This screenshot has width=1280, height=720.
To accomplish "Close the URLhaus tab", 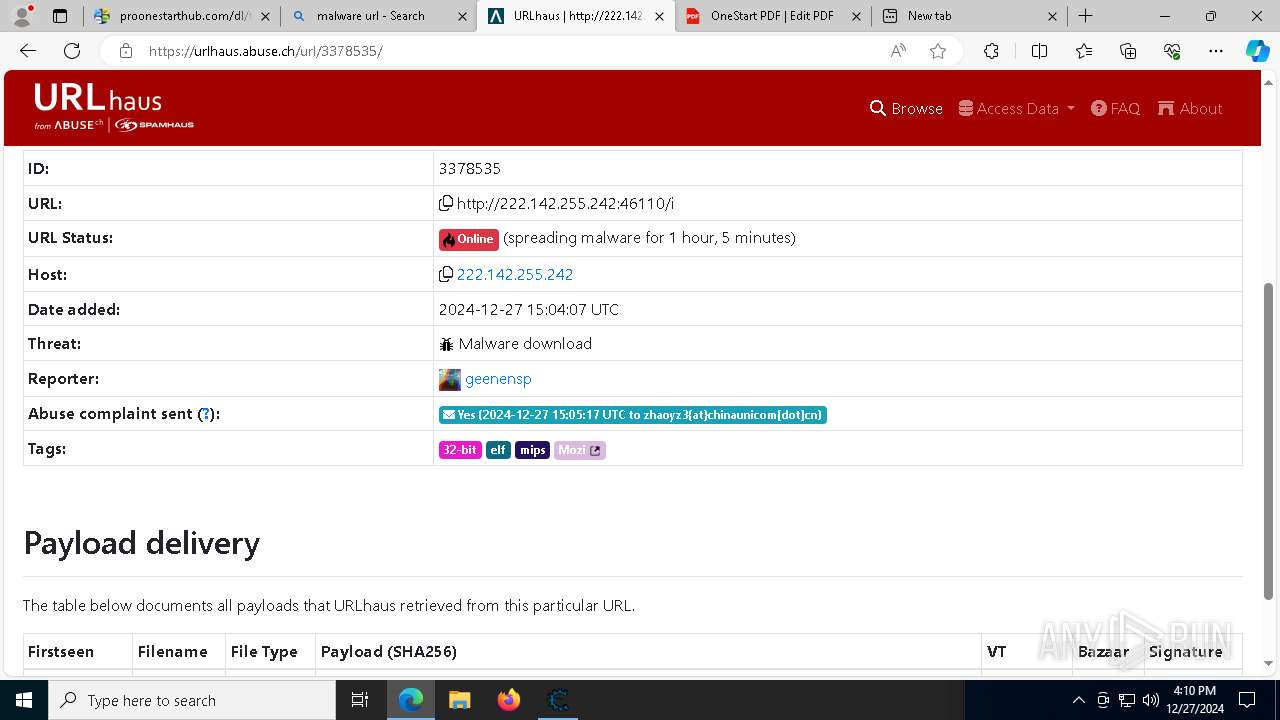I will point(659,16).
